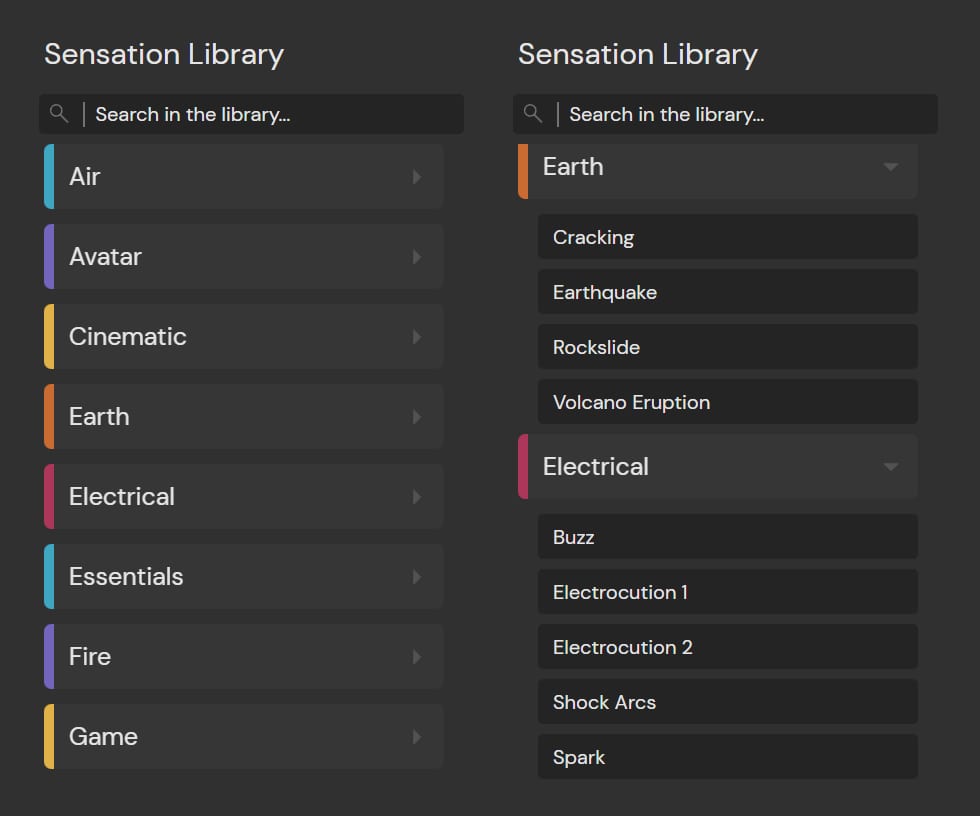Click the yellow color bar beside Cinematic

(x=49, y=336)
